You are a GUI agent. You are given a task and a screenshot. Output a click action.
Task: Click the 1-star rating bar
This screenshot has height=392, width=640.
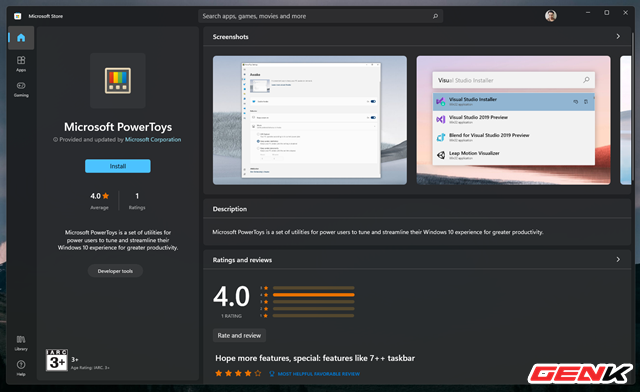pos(313,316)
